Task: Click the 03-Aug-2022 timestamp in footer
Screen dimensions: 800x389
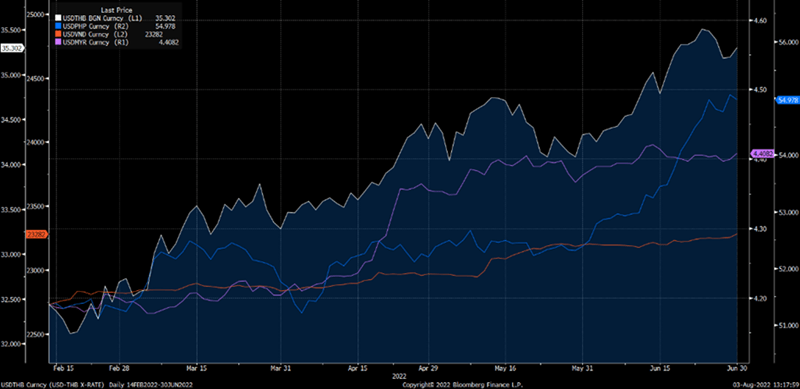Action: [x=766, y=384]
